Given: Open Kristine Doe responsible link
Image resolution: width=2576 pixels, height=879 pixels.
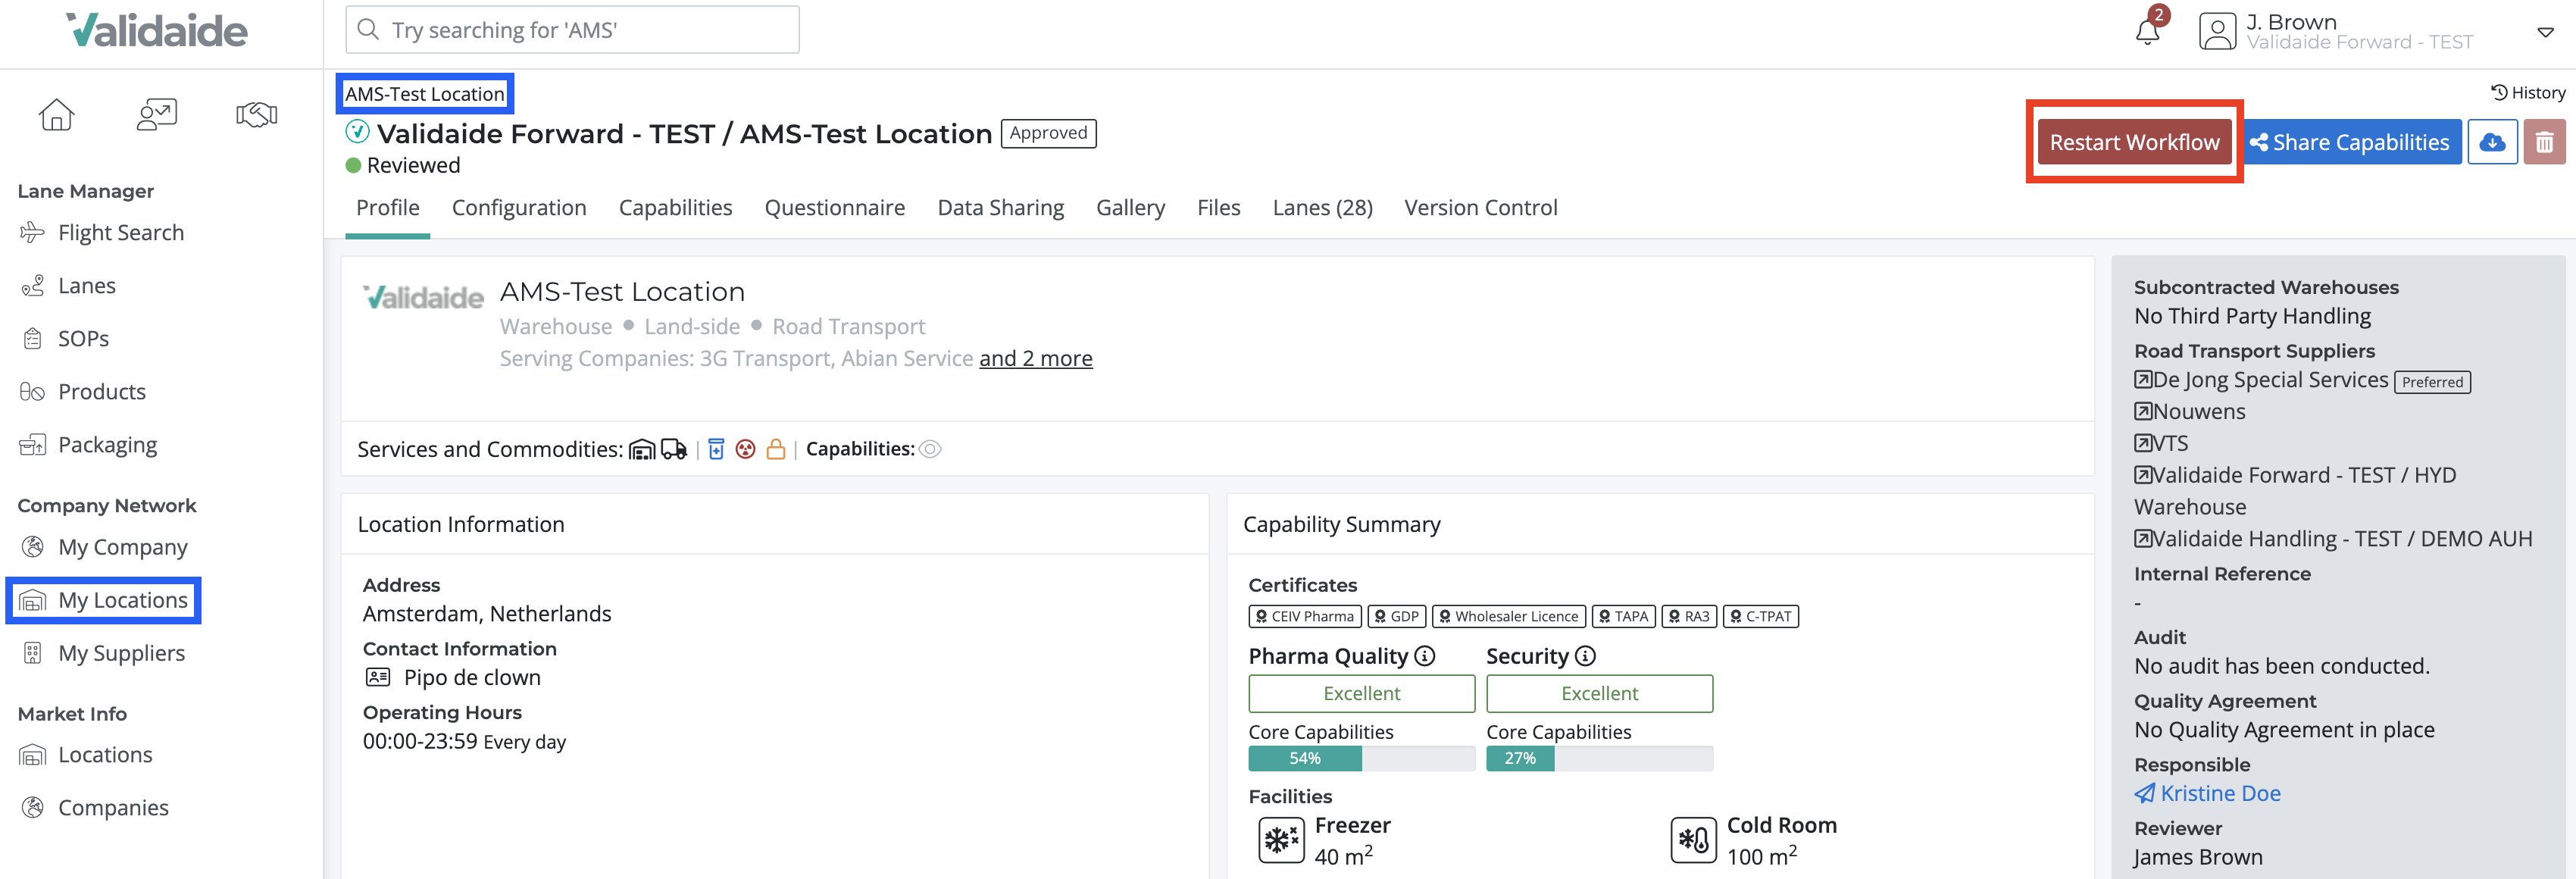Looking at the screenshot, I should tap(2207, 794).
